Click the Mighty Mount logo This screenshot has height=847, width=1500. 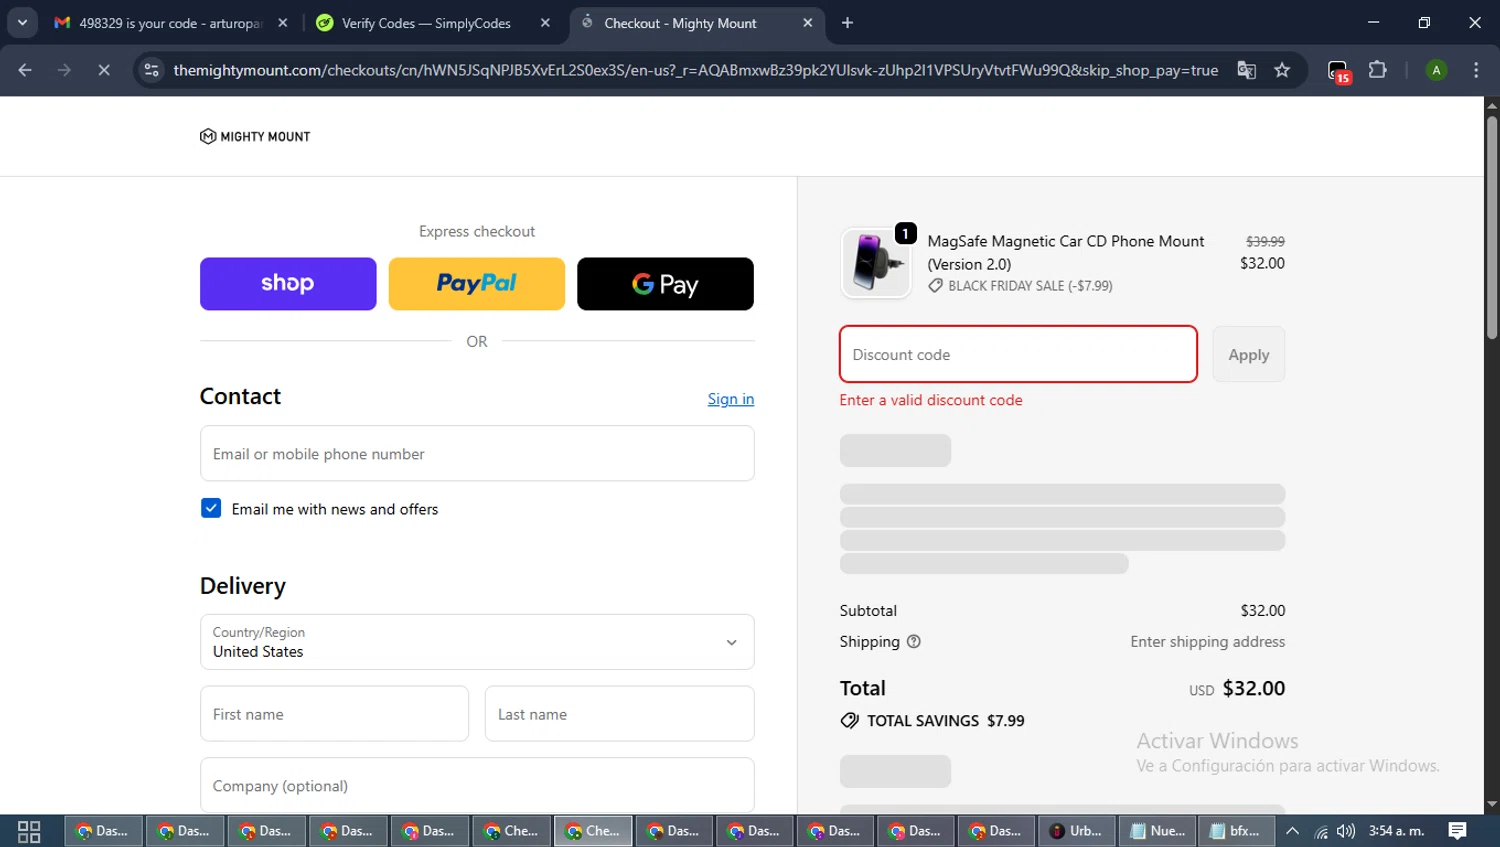pyautogui.click(x=255, y=136)
